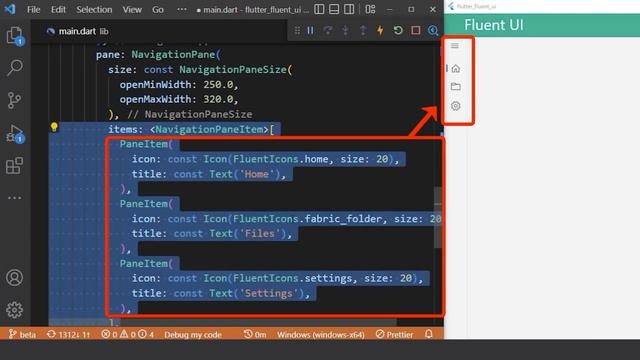Click the debug Step Over button
This screenshot has width=640, height=360.
coord(328,31)
